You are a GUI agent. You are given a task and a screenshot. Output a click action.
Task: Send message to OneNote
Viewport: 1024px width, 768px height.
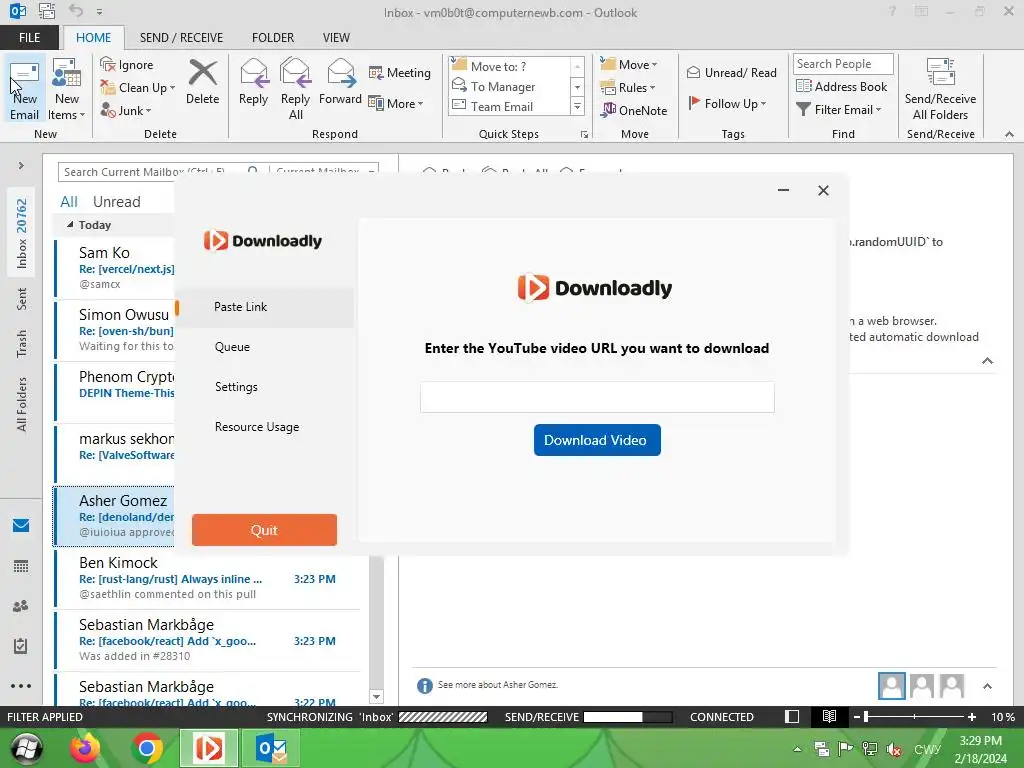pos(634,110)
